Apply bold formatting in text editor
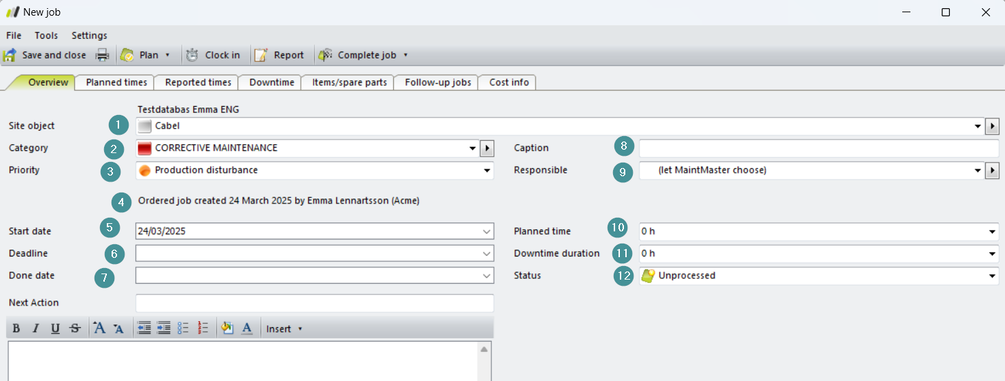 [x=16, y=328]
